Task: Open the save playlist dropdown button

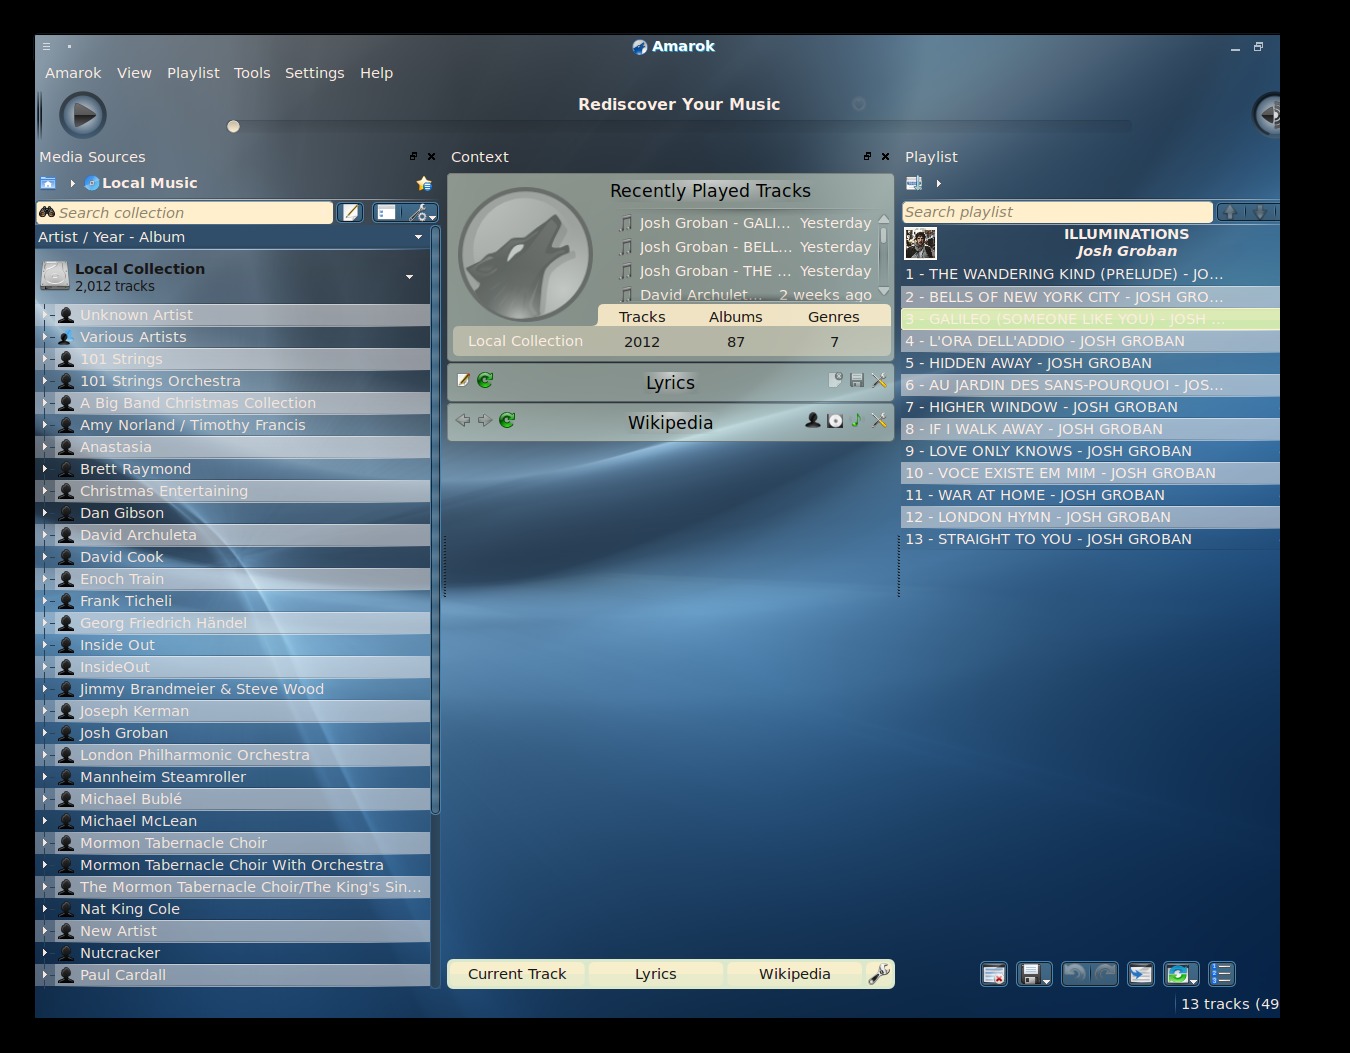Action: tap(1034, 974)
